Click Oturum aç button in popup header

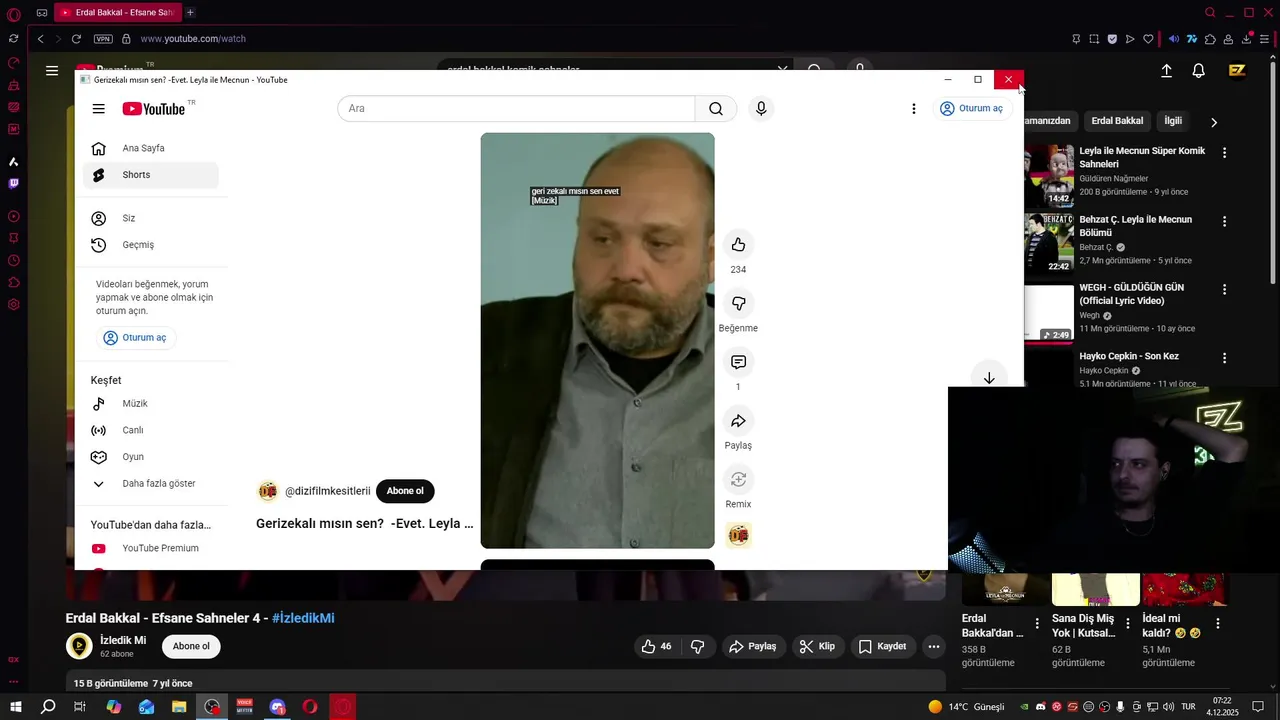pos(971,109)
